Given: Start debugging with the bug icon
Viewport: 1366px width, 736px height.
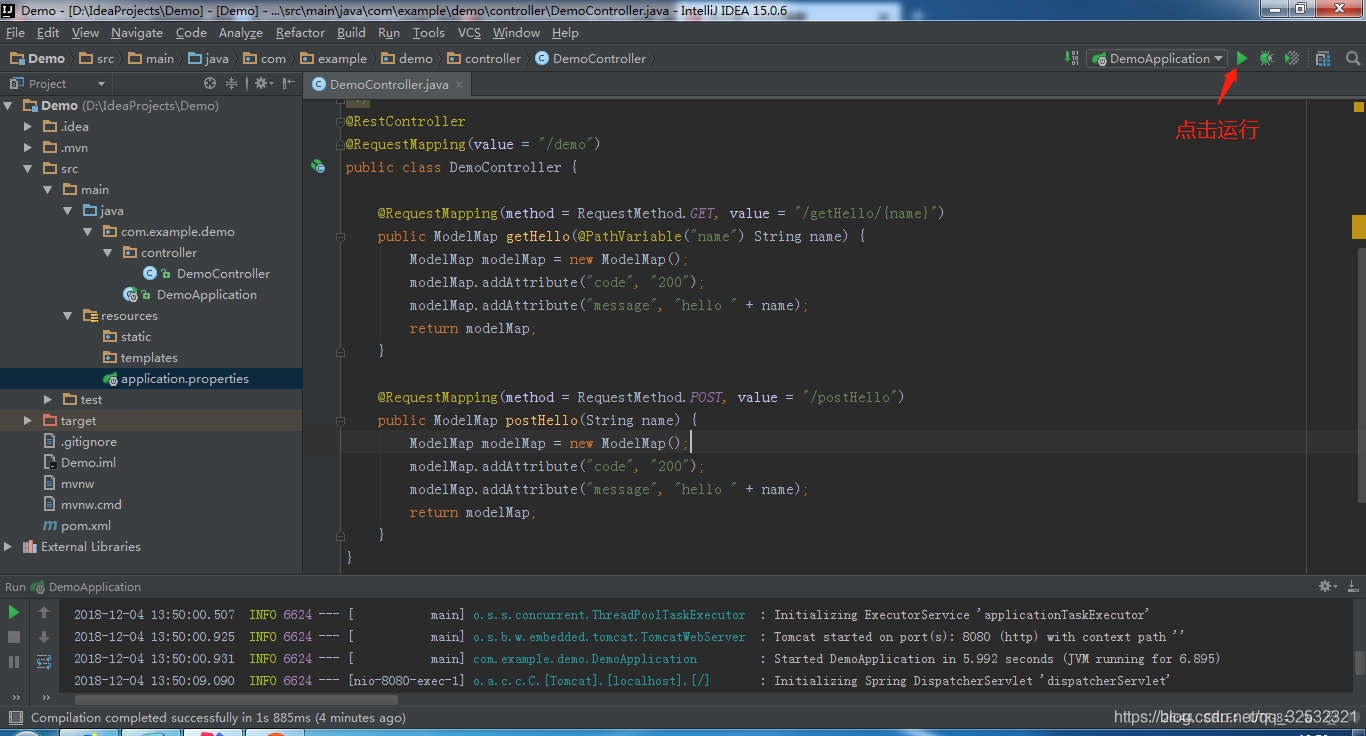Looking at the screenshot, I should pyautogui.click(x=1266, y=58).
